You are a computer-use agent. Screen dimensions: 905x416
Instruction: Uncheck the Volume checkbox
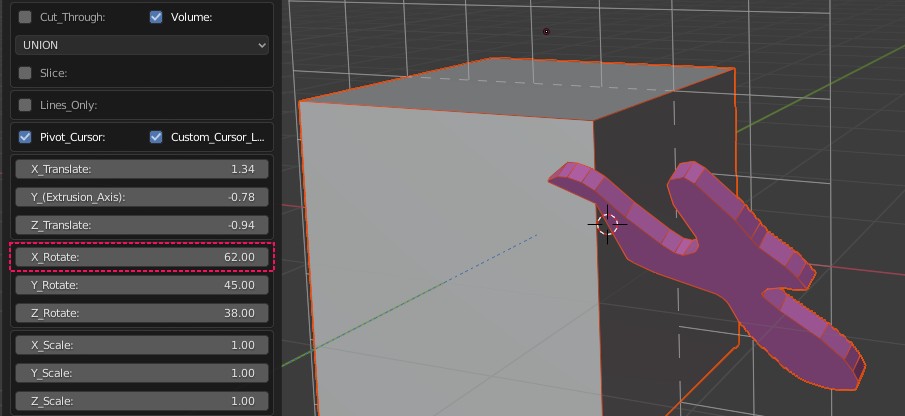(x=156, y=17)
